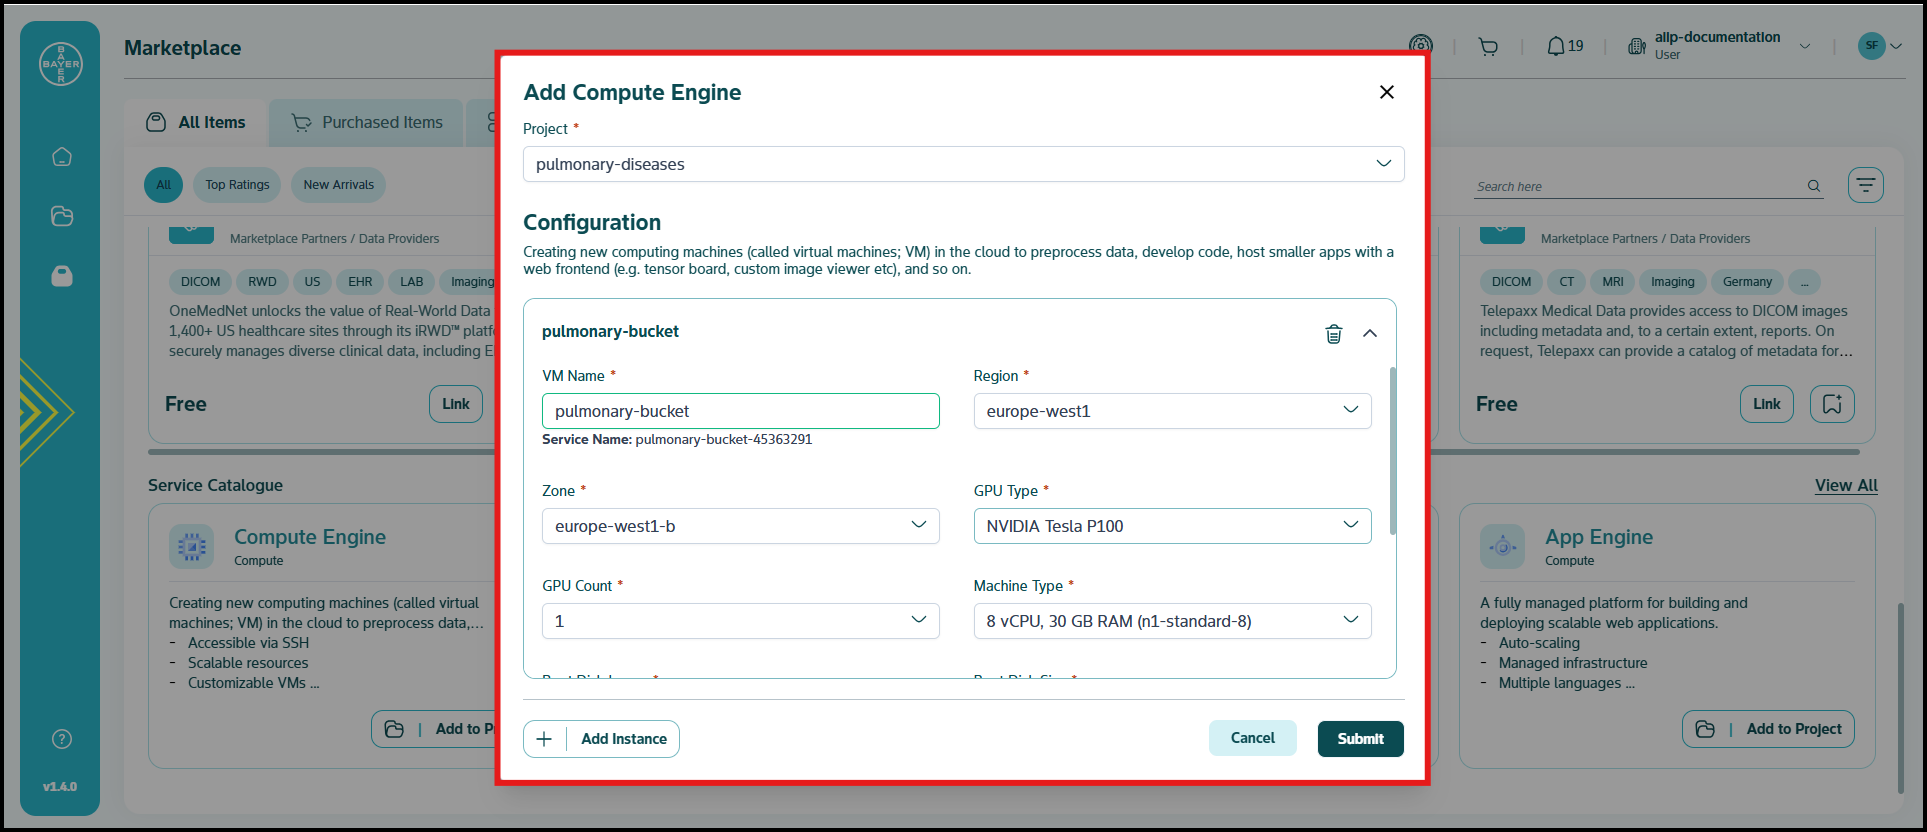Viewport: 1927px width, 832px height.
Task: Click the Add Instance button
Action: (601, 739)
